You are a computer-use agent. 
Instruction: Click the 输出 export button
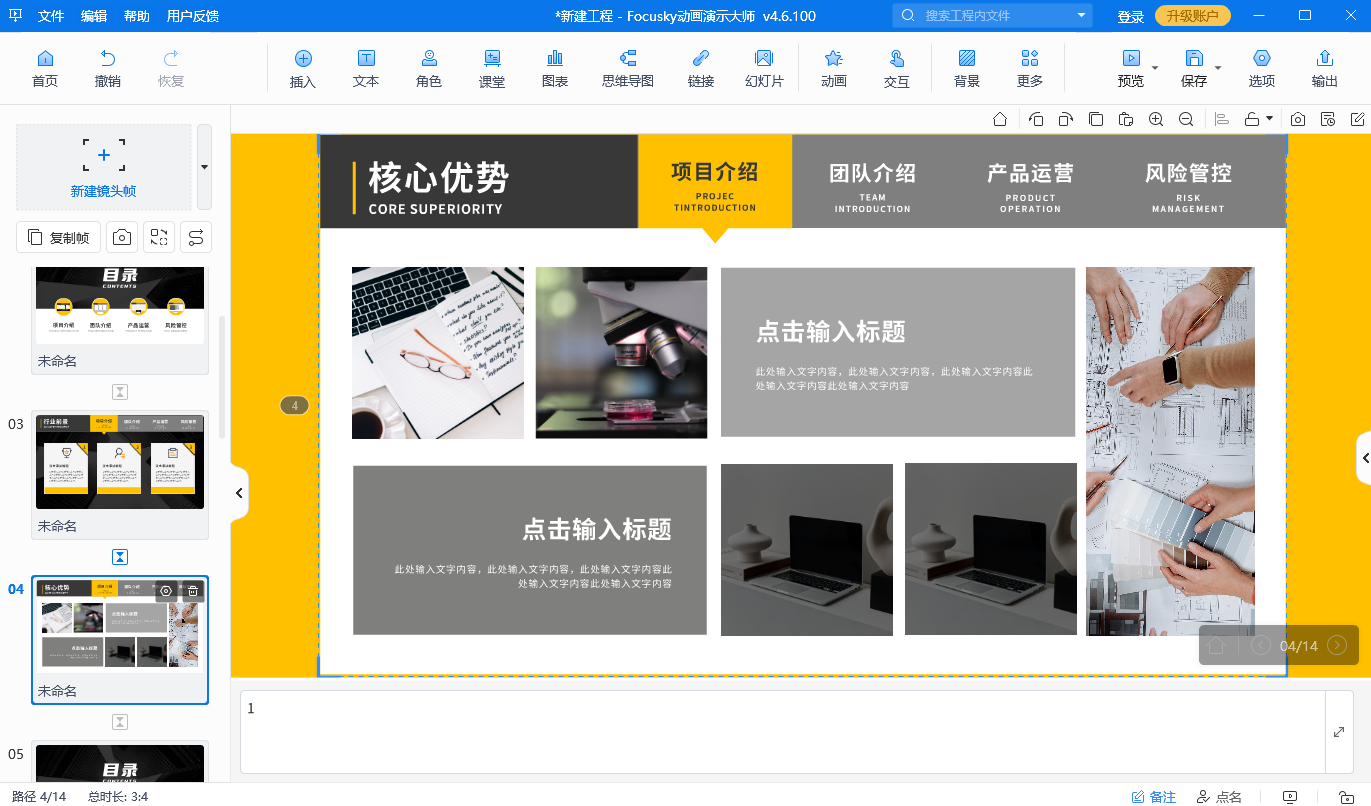pyautogui.click(x=1325, y=68)
